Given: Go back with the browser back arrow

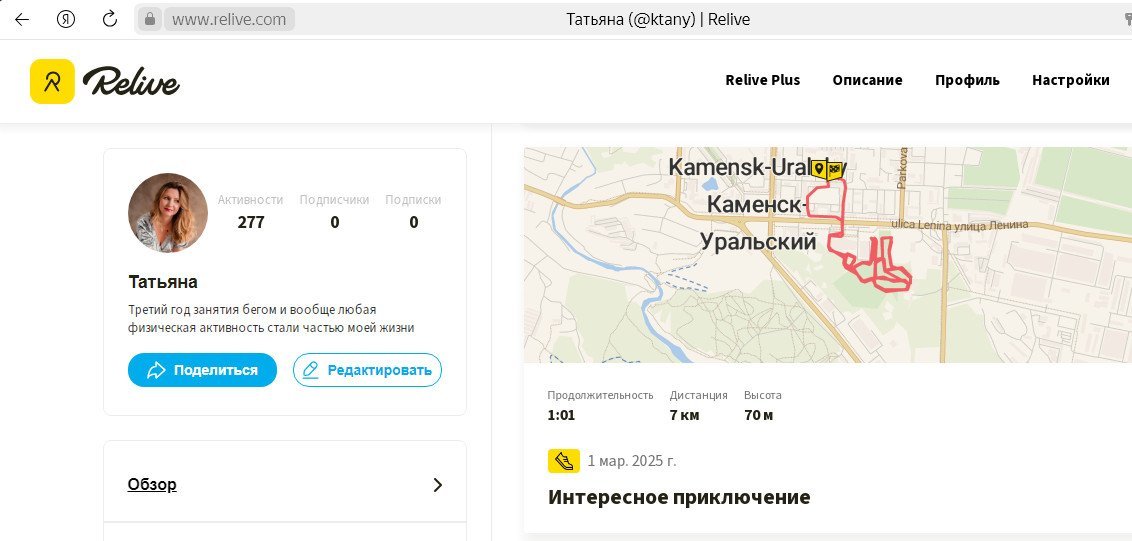Looking at the screenshot, I should (x=22, y=20).
